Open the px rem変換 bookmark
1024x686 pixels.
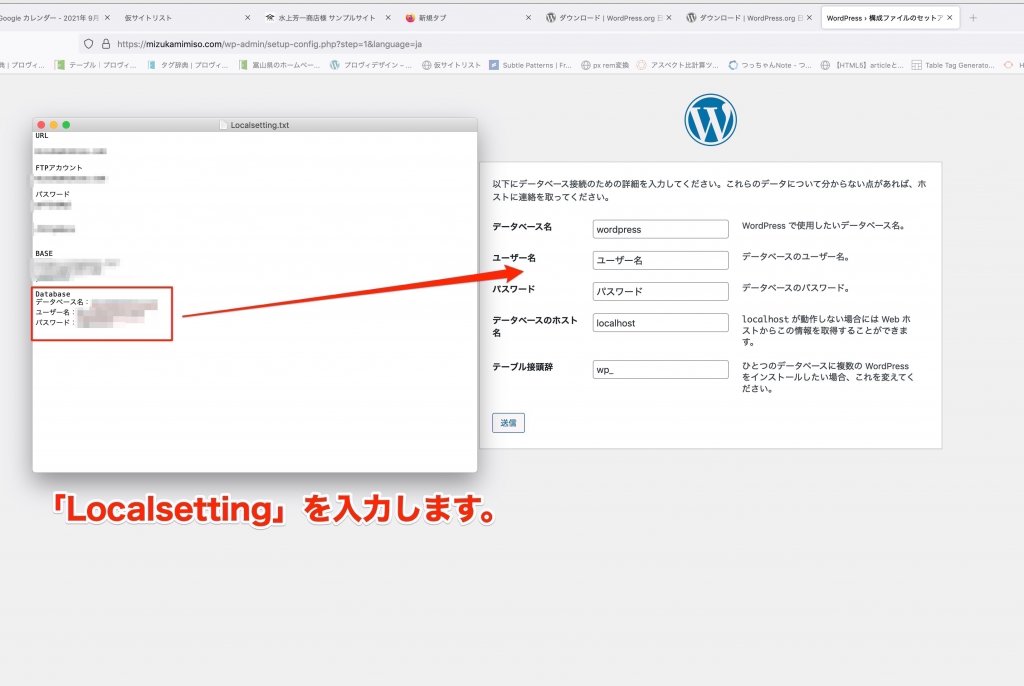606,65
